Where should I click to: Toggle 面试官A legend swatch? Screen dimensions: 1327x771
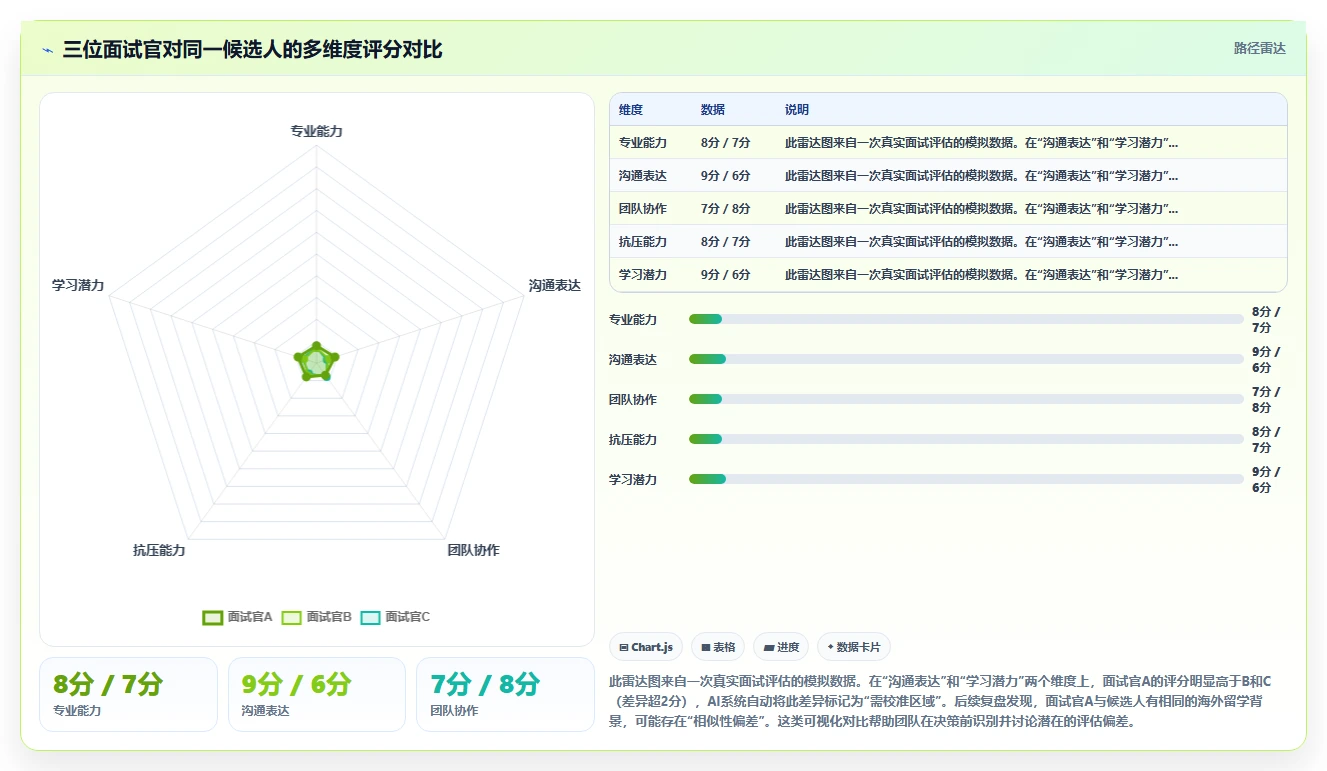(212, 617)
